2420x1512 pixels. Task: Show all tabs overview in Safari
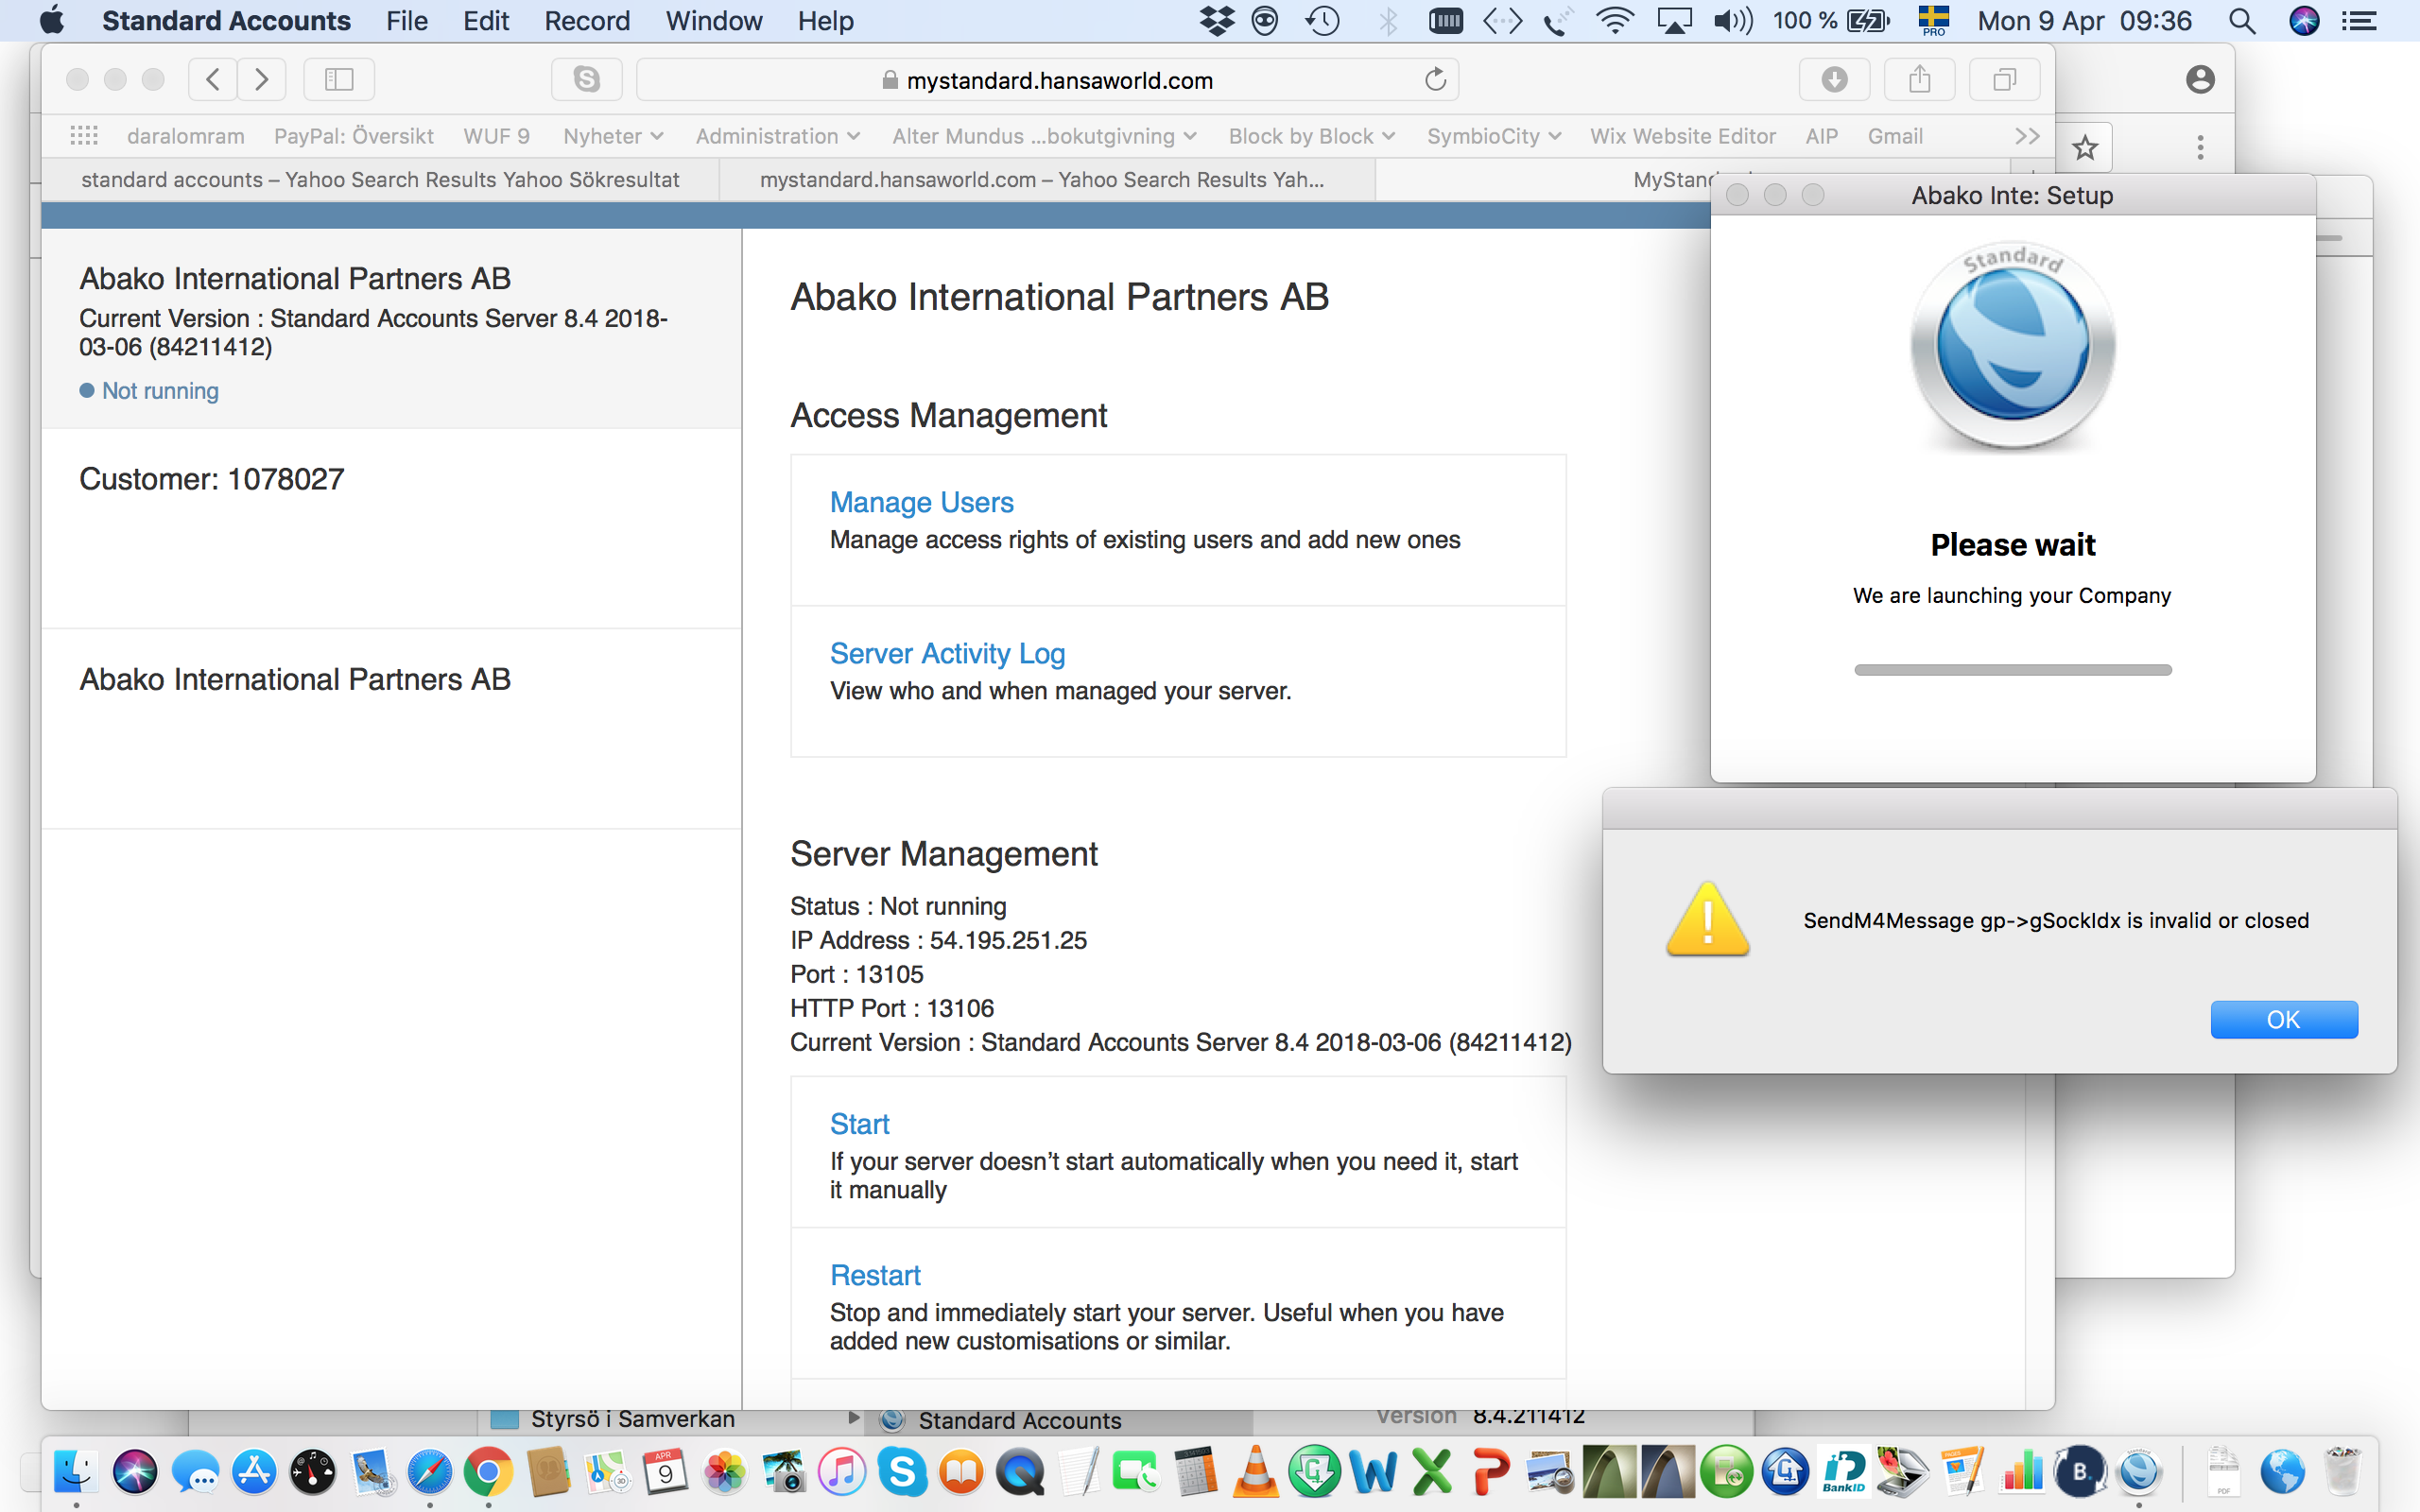click(2004, 79)
